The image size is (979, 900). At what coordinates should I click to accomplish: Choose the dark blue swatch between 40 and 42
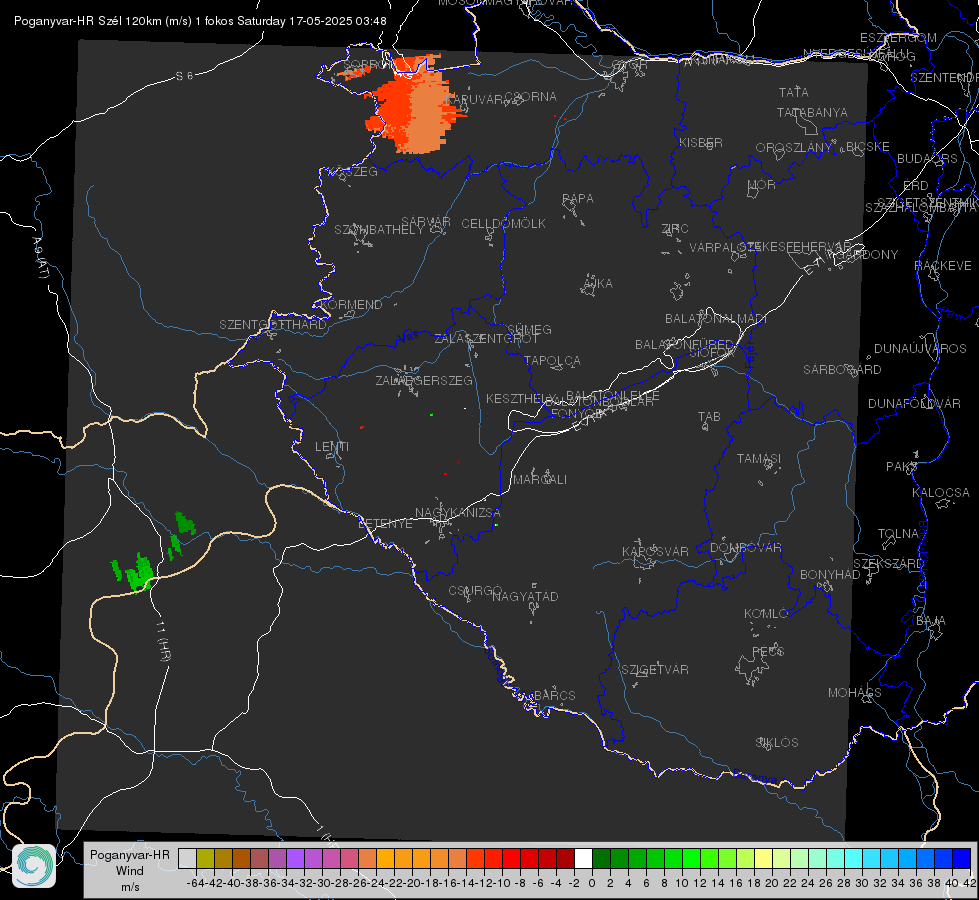[x=962, y=858]
